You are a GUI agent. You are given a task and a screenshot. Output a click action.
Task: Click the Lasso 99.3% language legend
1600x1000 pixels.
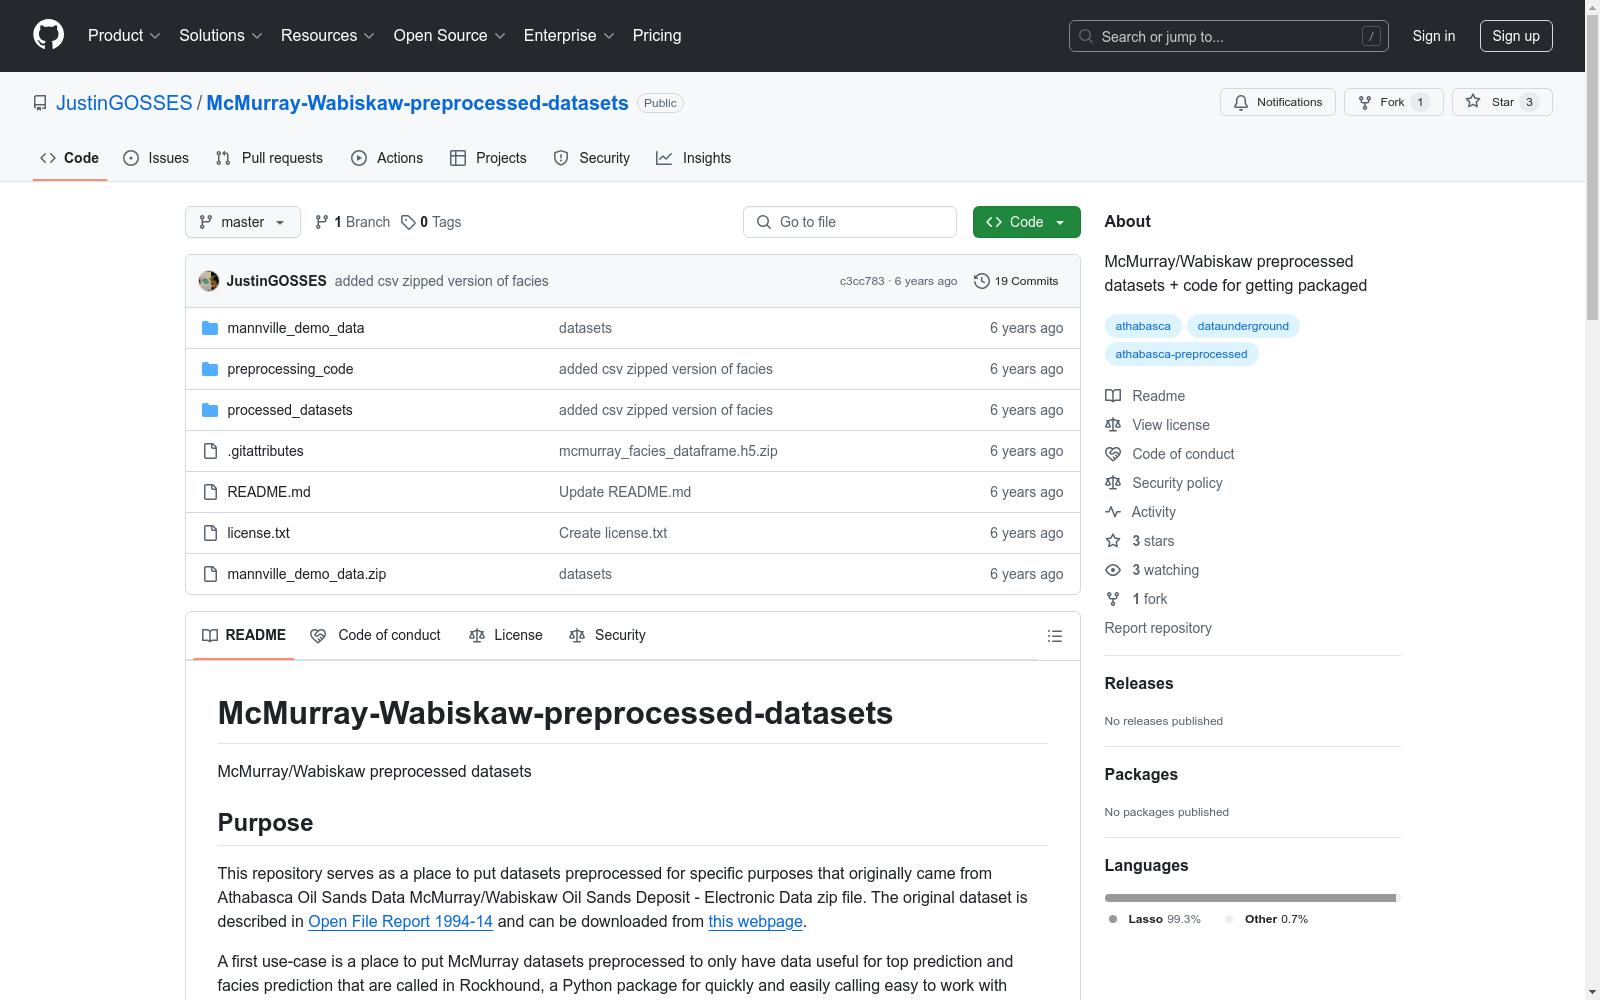pyautogui.click(x=1155, y=919)
